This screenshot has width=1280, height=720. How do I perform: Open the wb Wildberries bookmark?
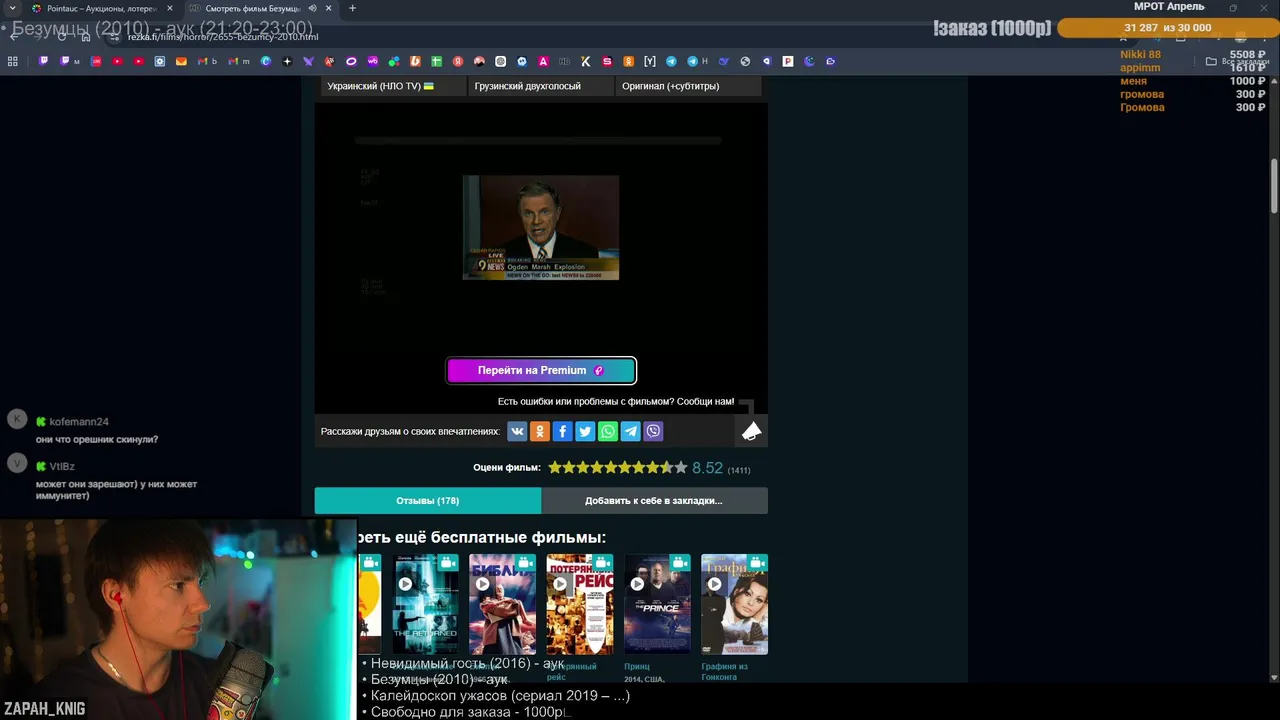click(373, 61)
